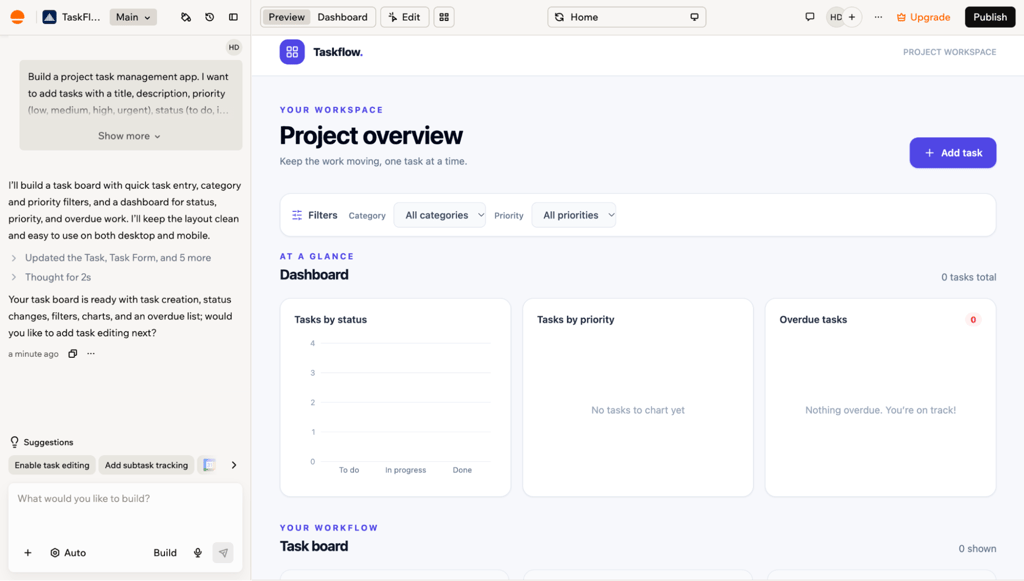This screenshot has width=1024, height=581.
Task: Click Enable task editing suggestion
Action: 52,465
